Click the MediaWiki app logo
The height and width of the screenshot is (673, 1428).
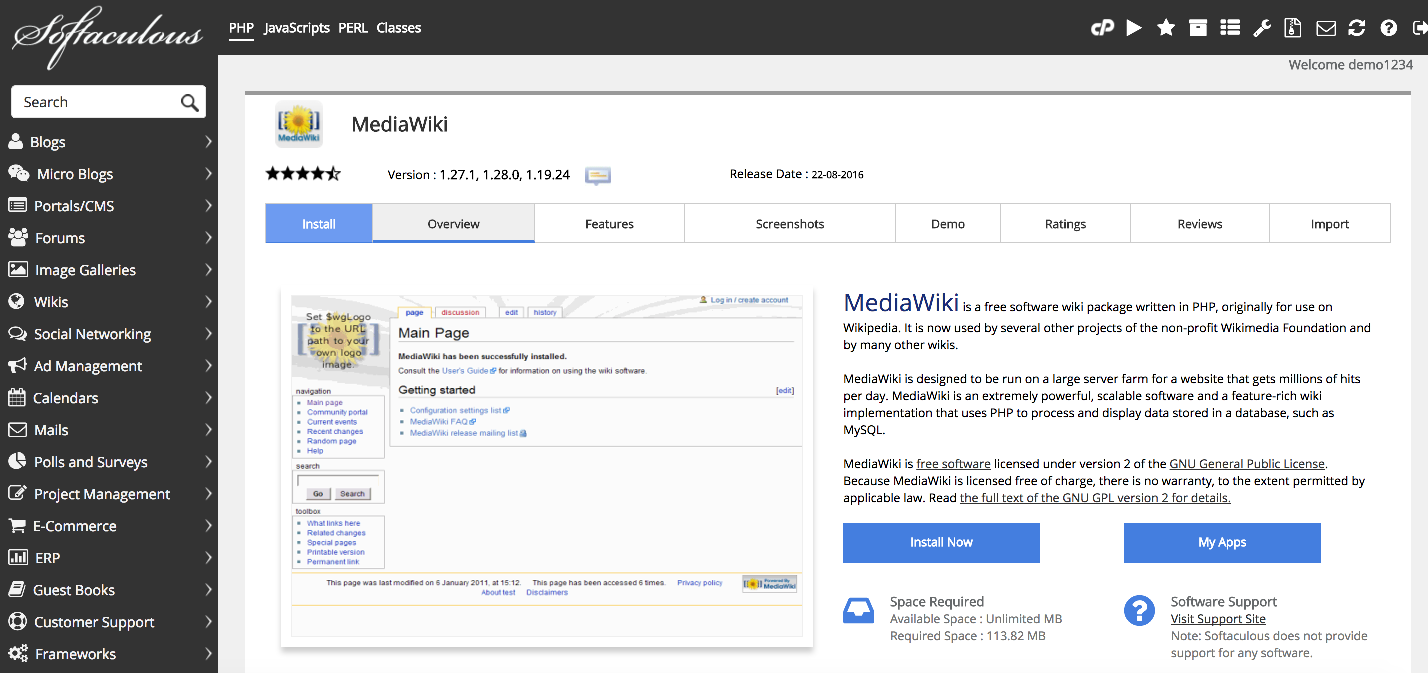tap(299, 124)
